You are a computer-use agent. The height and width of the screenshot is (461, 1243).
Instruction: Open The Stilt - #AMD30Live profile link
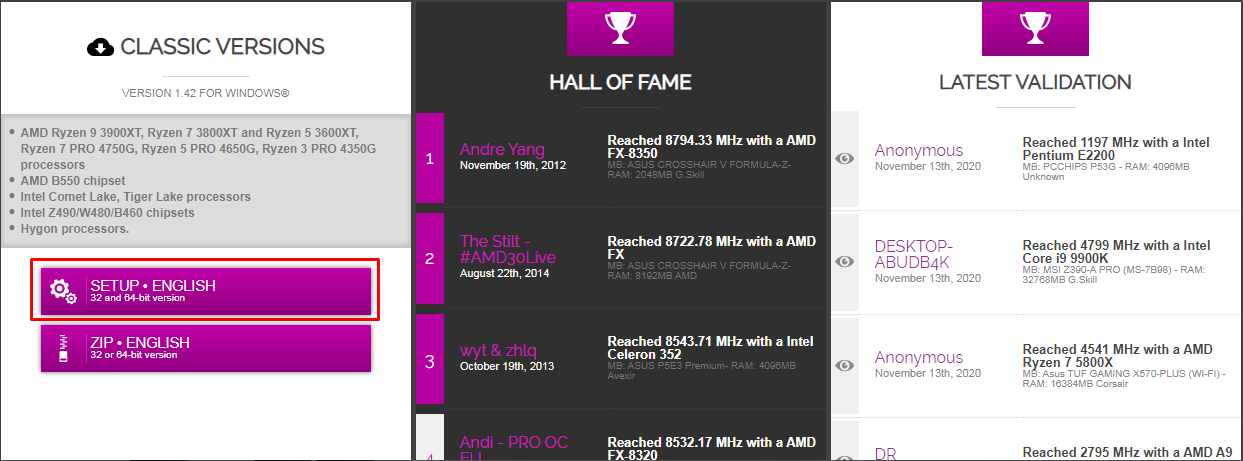(508, 249)
